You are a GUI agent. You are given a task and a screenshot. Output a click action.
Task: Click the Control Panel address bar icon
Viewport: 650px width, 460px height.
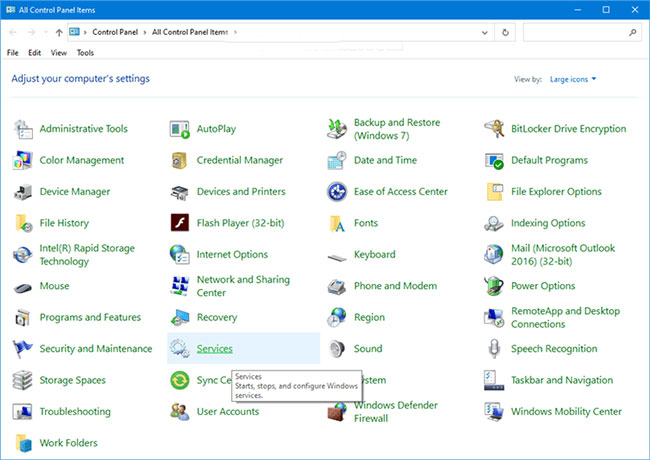coord(74,32)
